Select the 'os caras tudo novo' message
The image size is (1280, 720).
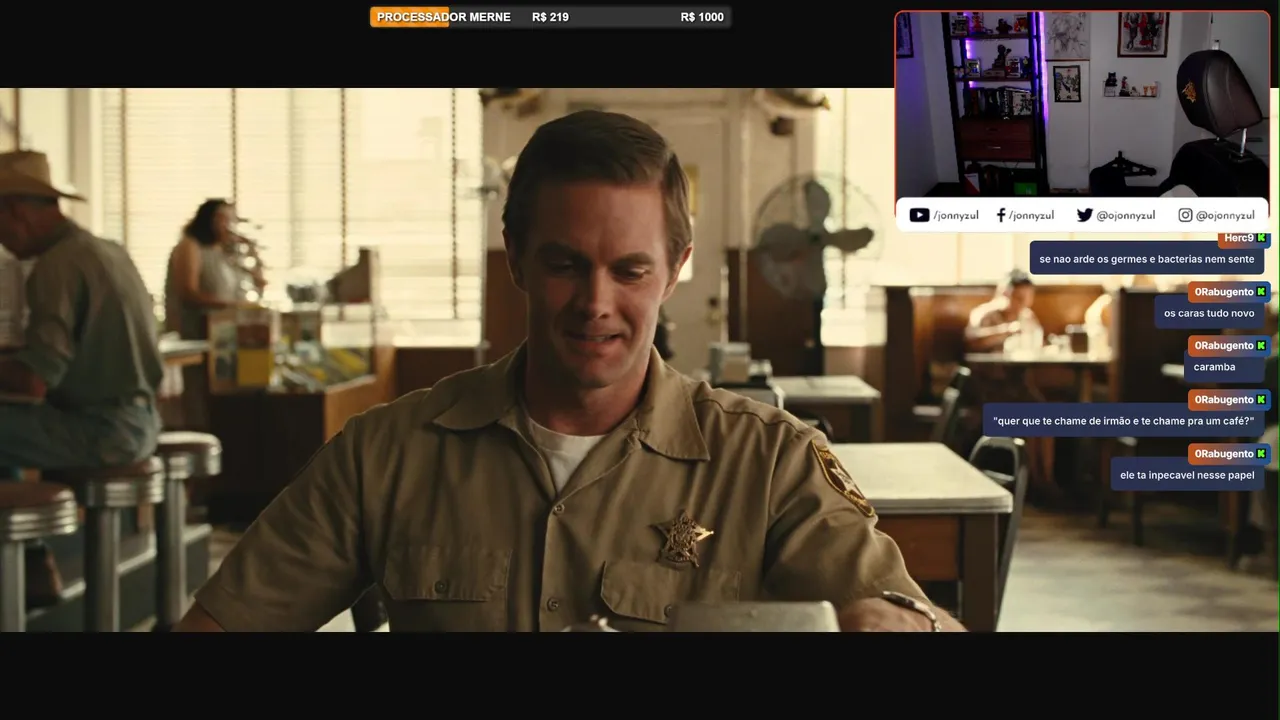pos(1209,313)
